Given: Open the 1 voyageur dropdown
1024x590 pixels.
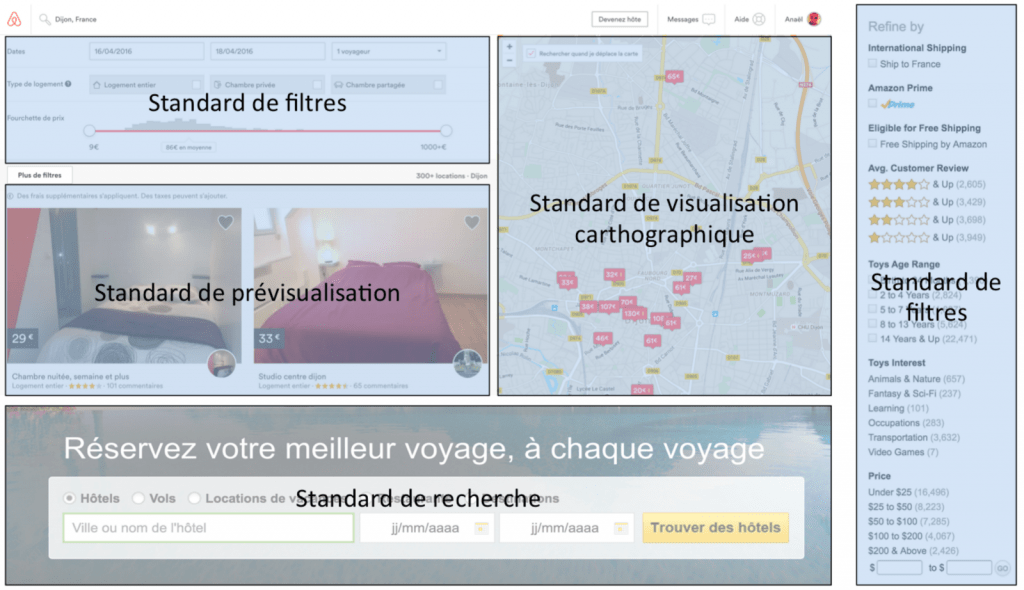Looking at the screenshot, I should click(388, 51).
